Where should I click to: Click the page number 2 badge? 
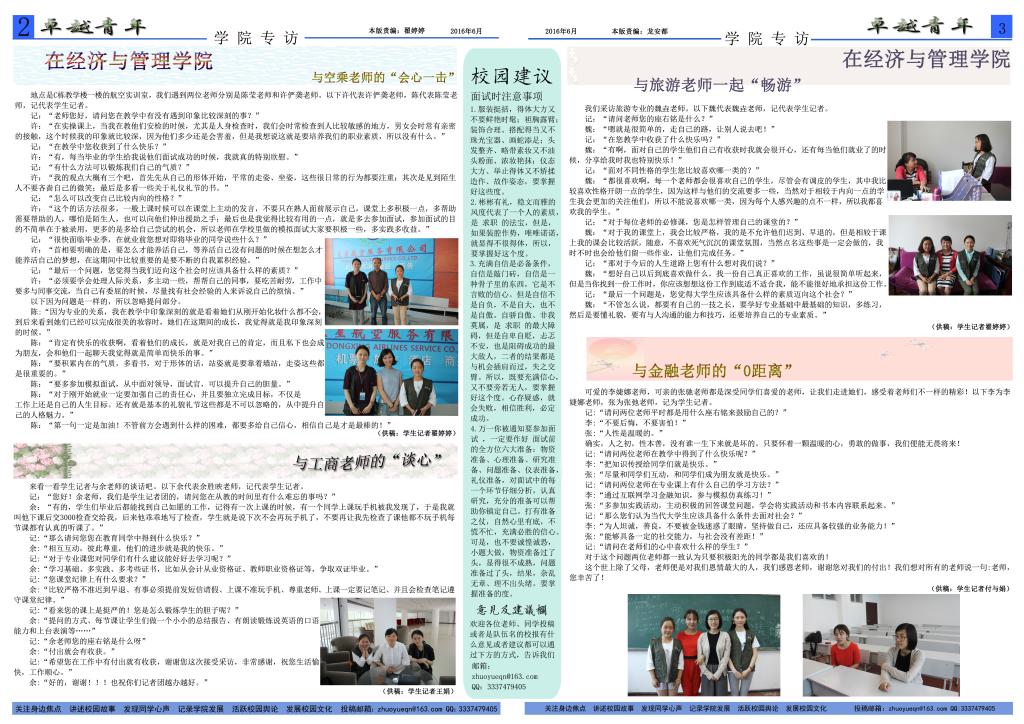click(x=22, y=29)
